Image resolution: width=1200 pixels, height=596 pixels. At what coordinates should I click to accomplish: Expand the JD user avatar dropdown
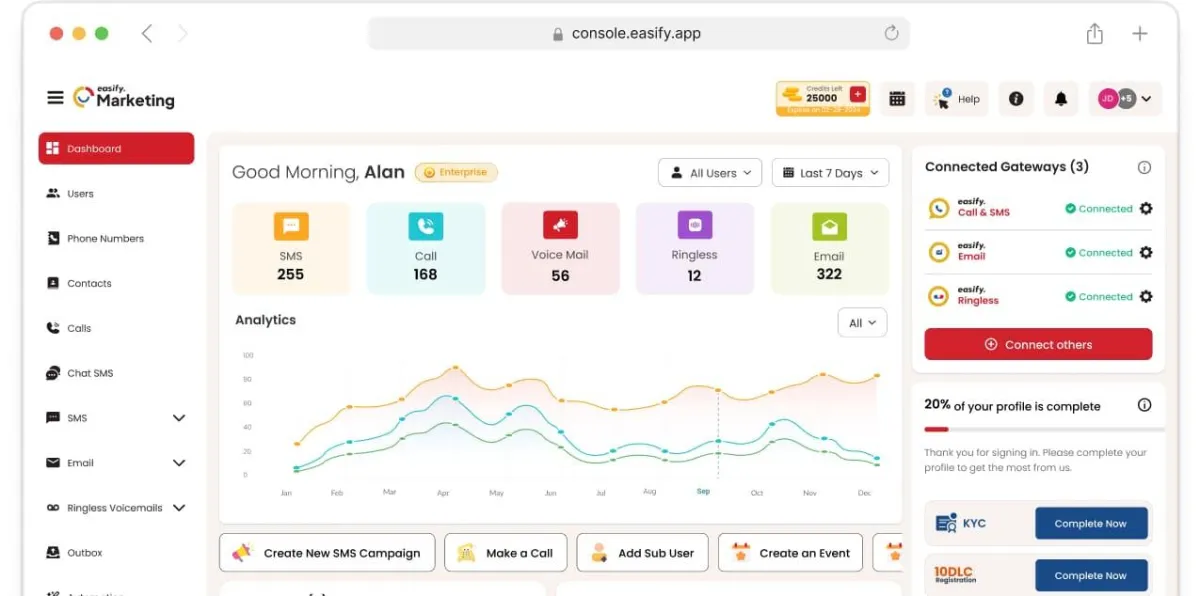(1125, 99)
